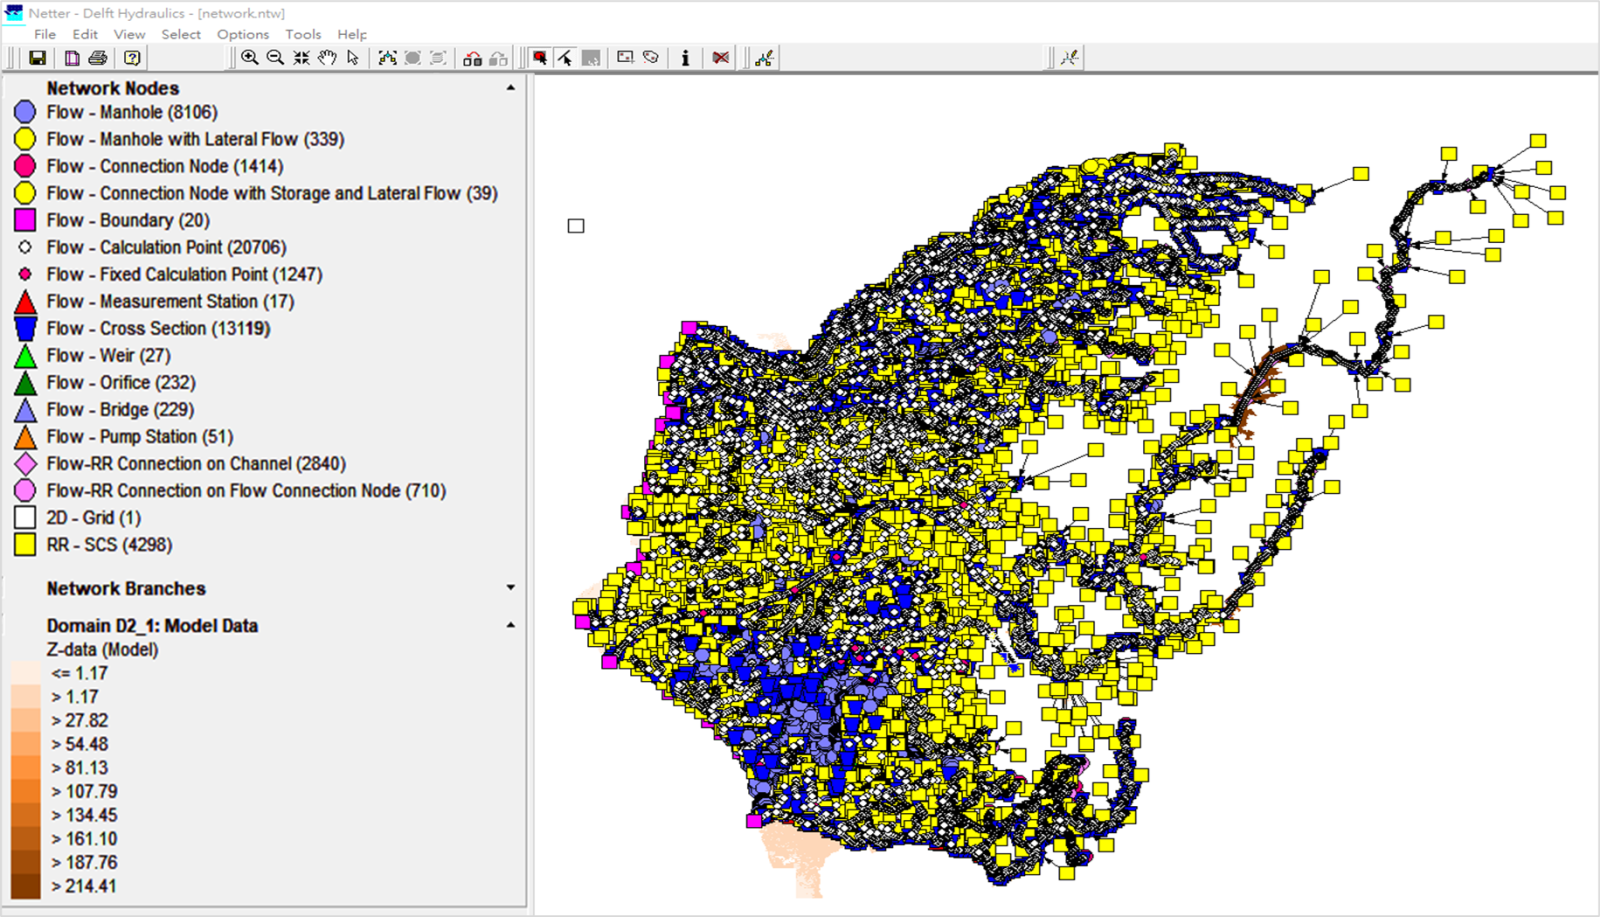
Task: Click the edit network icon with pencil
Action: pyautogui.click(x=764, y=58)
